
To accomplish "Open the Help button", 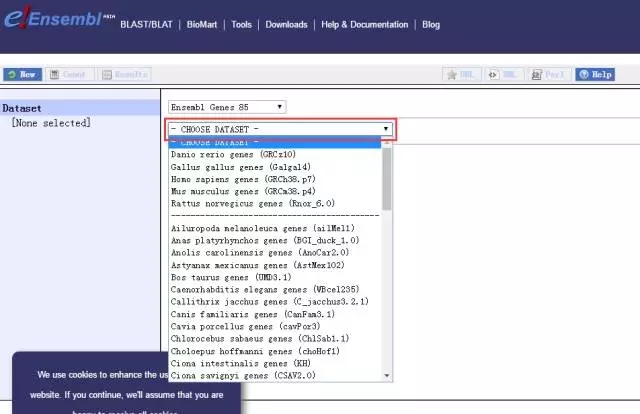I will 595,74.
